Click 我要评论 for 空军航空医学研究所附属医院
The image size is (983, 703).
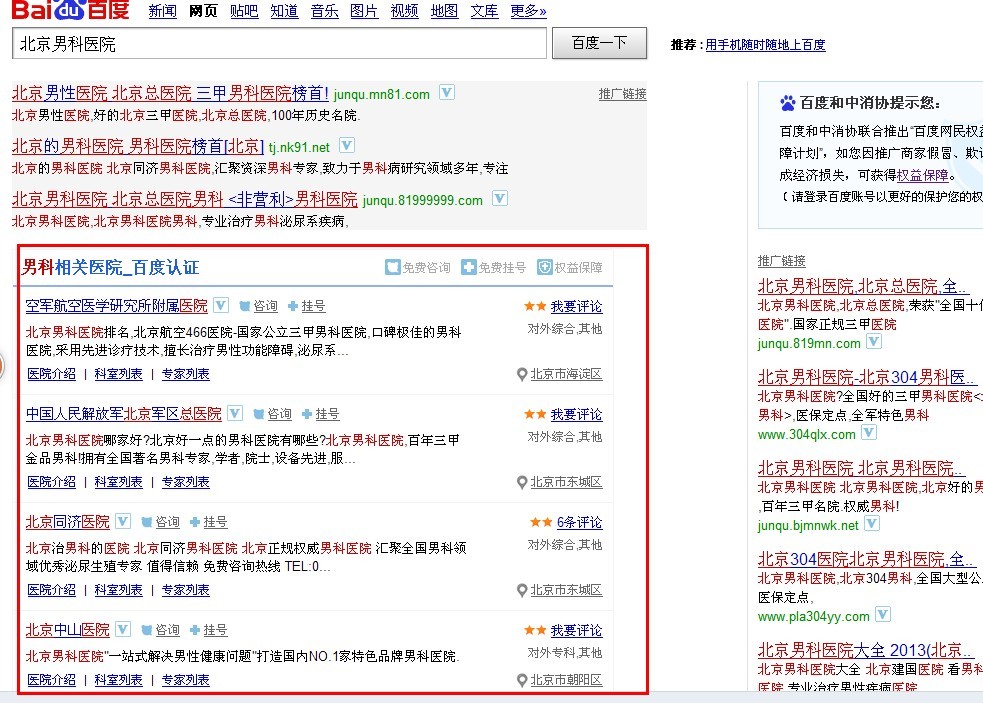click(x=576, y=307)
